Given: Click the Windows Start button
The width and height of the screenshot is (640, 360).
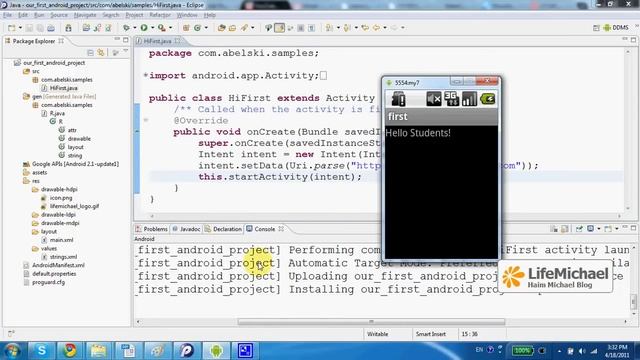Looking at the screenshot, I should (12, 351).
